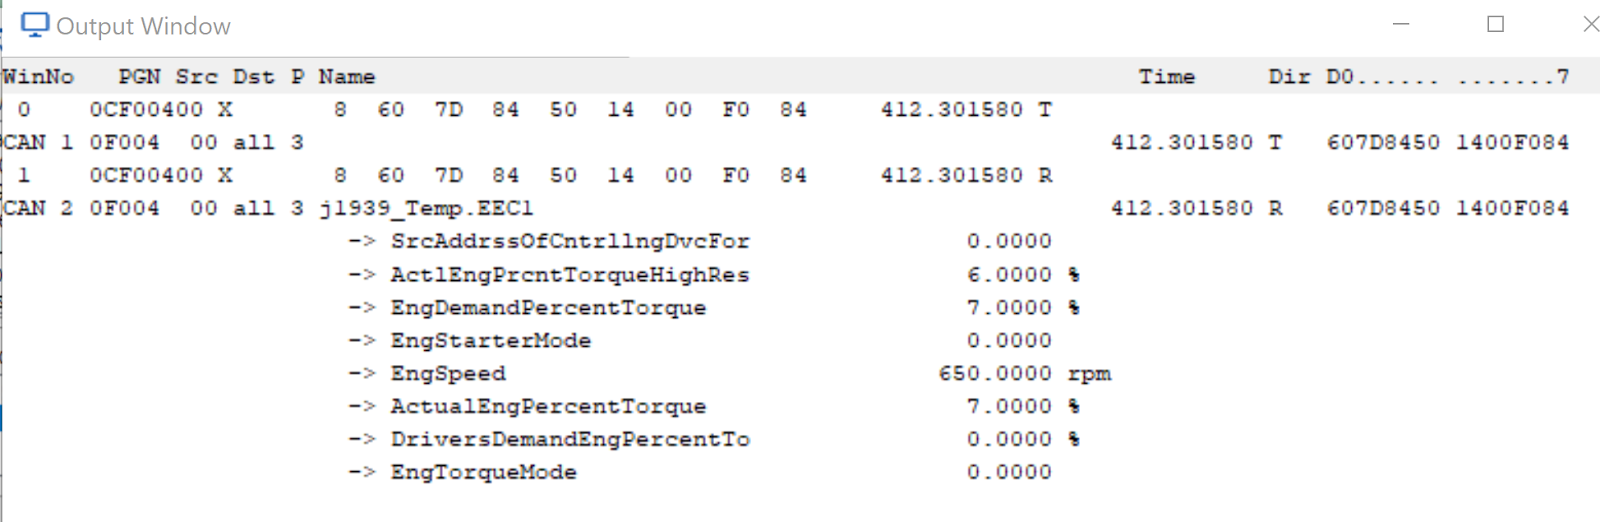Image resolution: width=1600 pixels, height=522 pixels.
Task: Click the Dir column header
Action: (x=1289, y=77)
